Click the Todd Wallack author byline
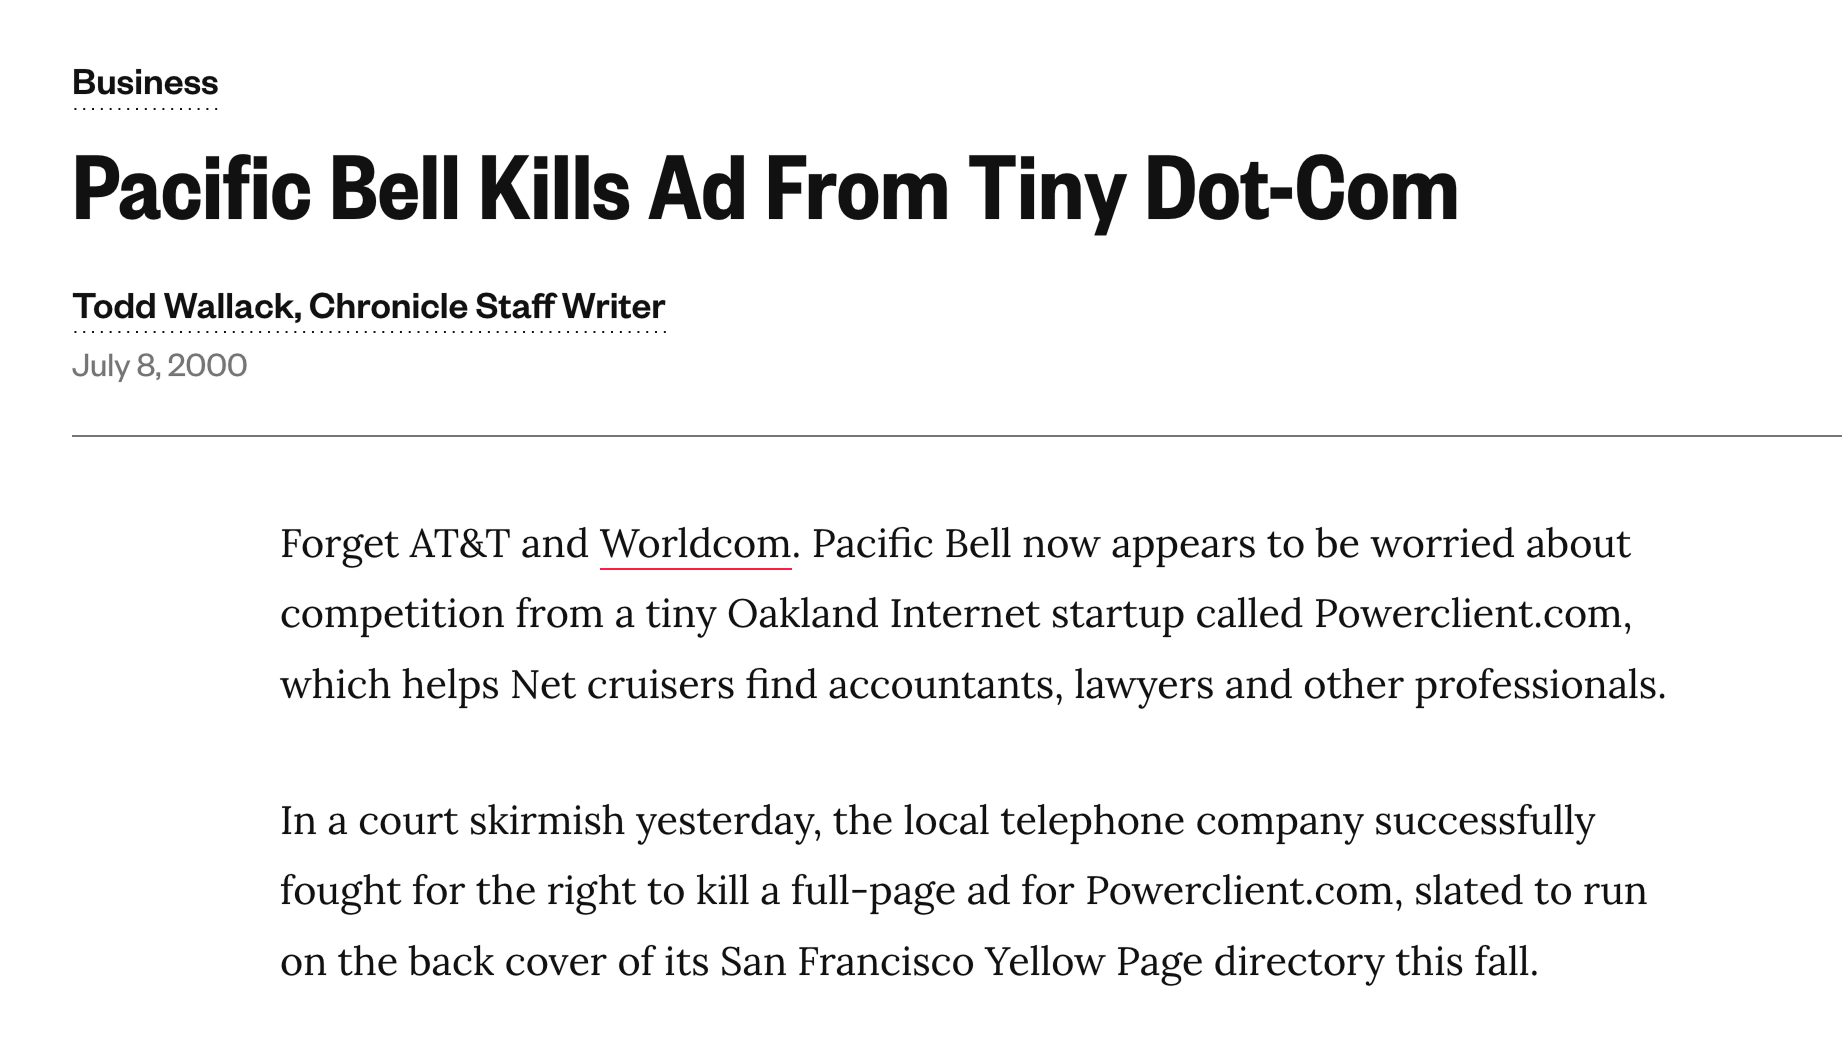This screenshot has width=1842, height=1050. point(185,306)
